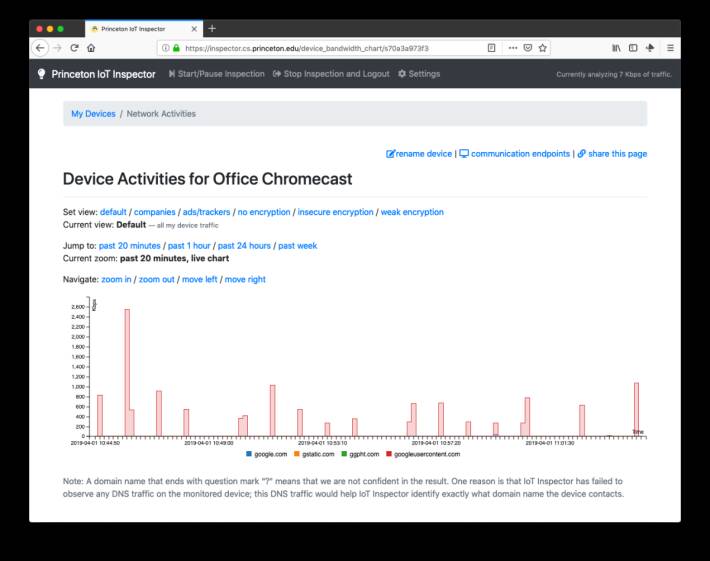This screenshot has height=561, width=710.
Task: Go to My Devices breadcrumb
Action: tap(93, 114)
